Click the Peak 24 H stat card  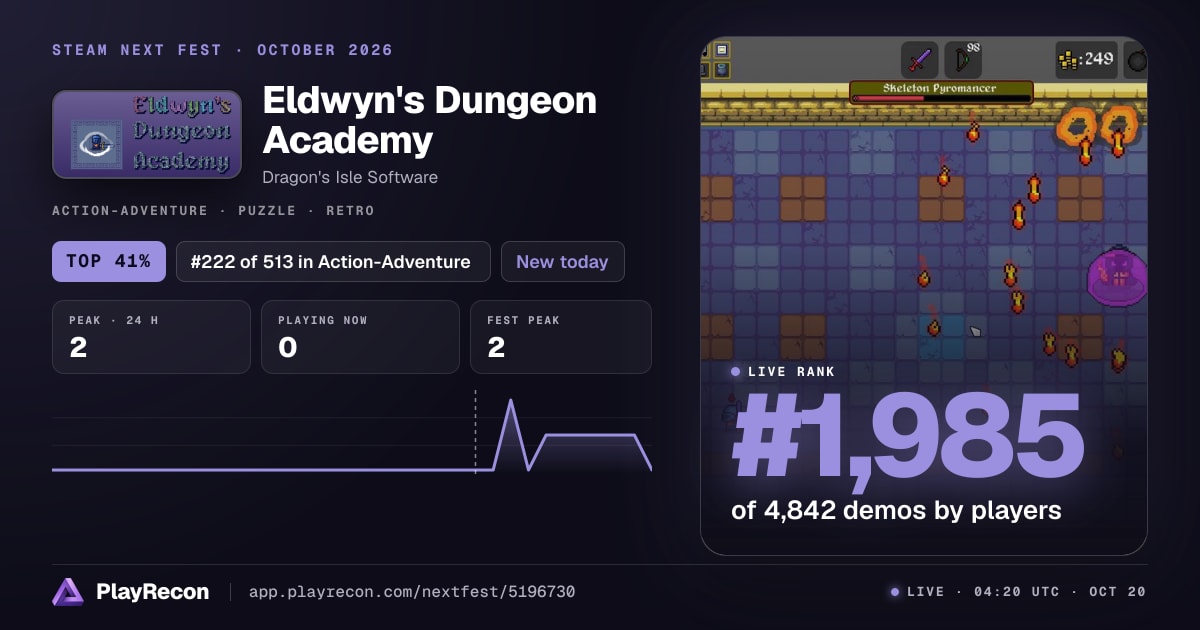[151, 337]
